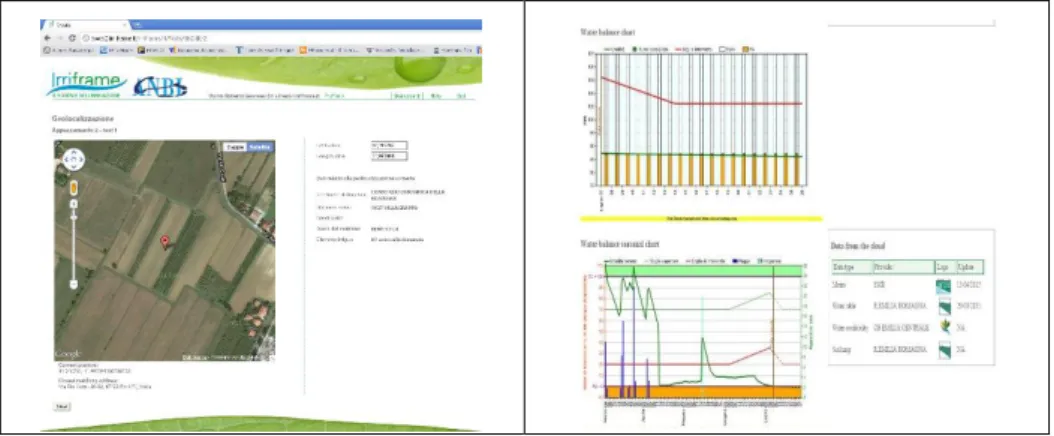Click the map zoom-in plus button
Screen dimensions: 1054x436
73,204
